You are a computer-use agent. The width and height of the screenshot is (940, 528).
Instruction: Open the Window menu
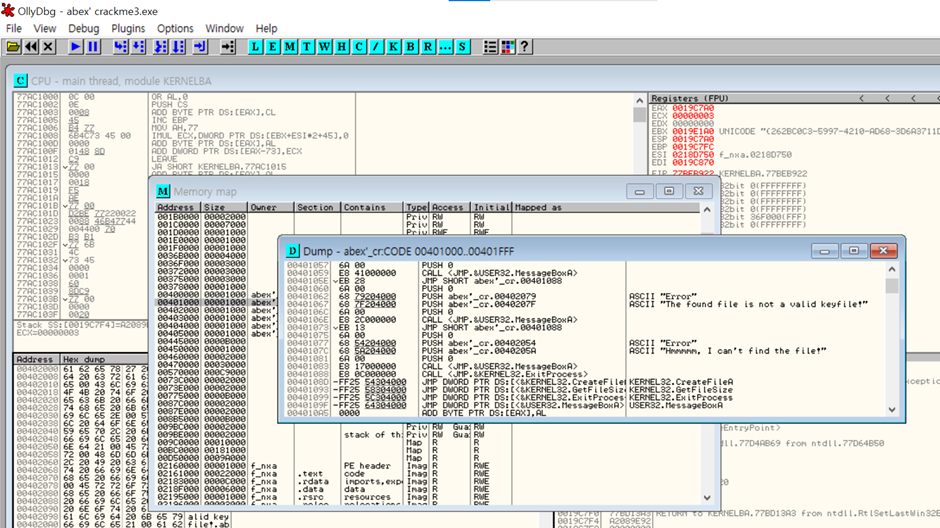click(x=224, y=28)
